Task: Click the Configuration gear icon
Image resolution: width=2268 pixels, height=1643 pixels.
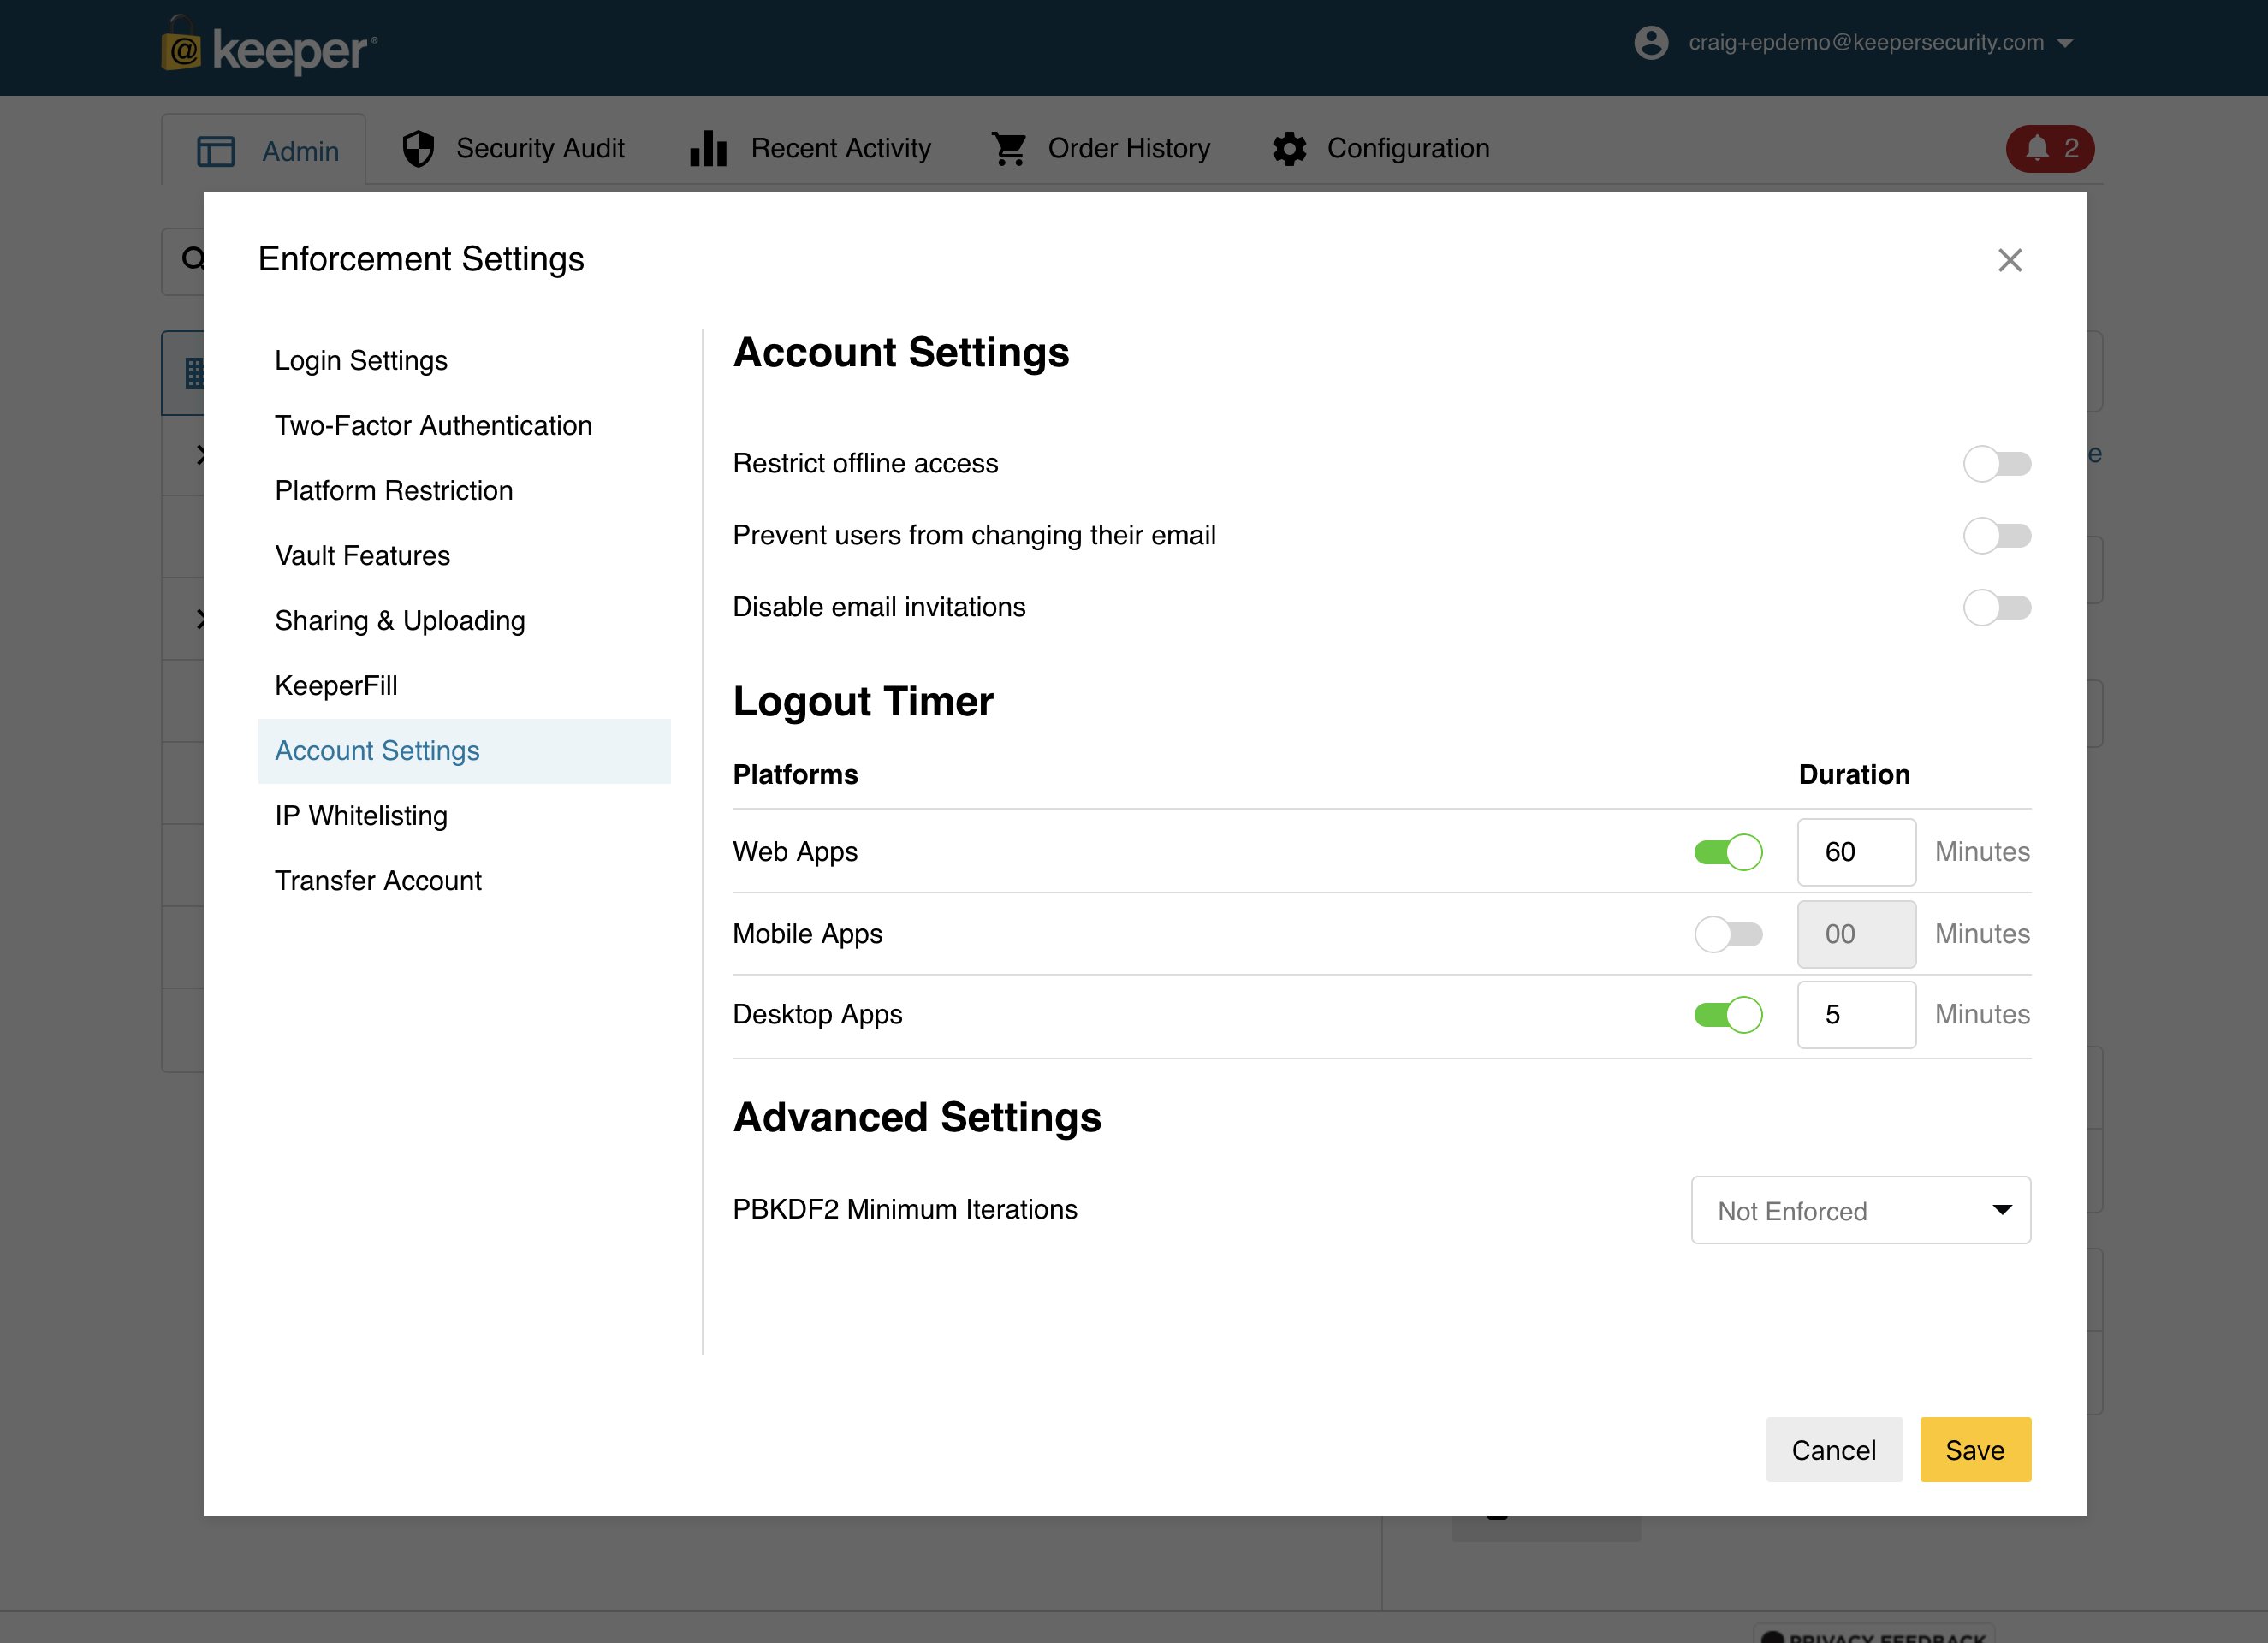Action: (1289, 149)
